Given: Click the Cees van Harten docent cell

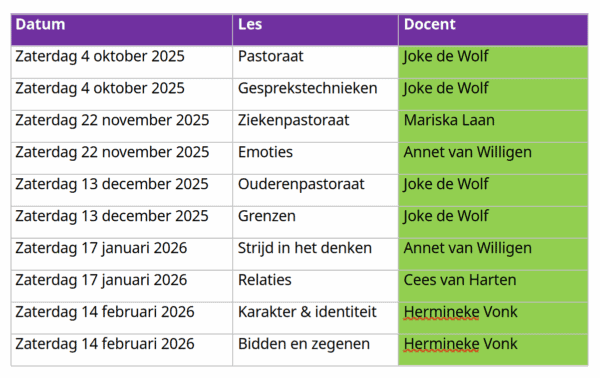Looking at the screenshot, I should pyautogui.click(x=493, y=286).
